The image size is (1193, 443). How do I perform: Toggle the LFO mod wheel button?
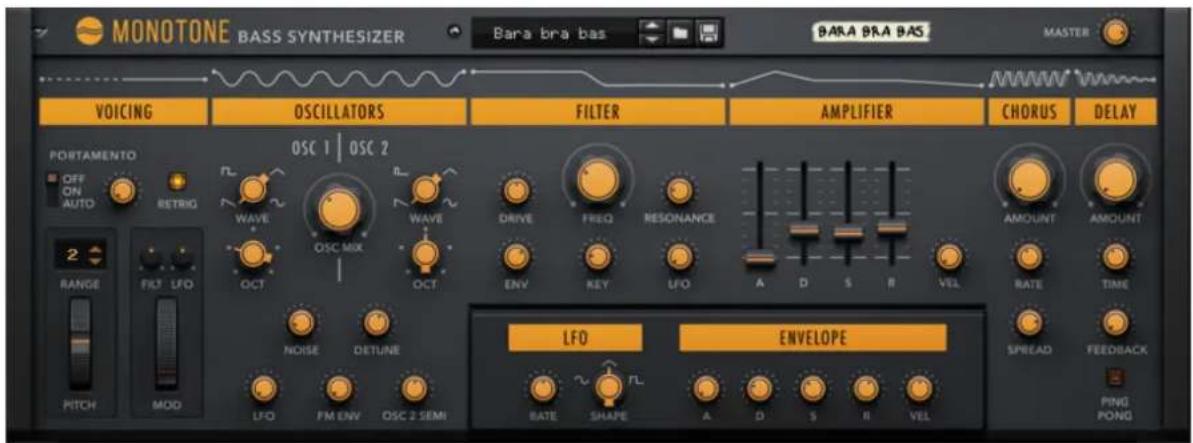click(180, 259)
